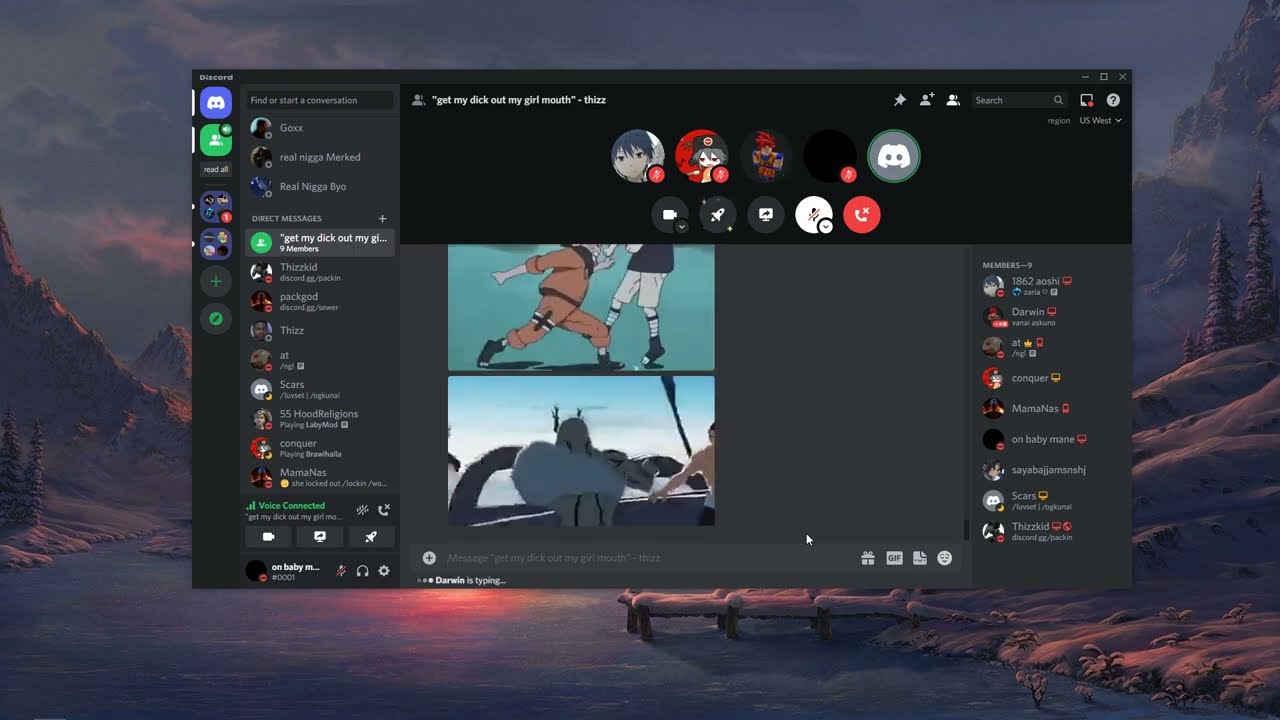Click the message input box
Screen dimensions: 1280x720
(650, 558)
